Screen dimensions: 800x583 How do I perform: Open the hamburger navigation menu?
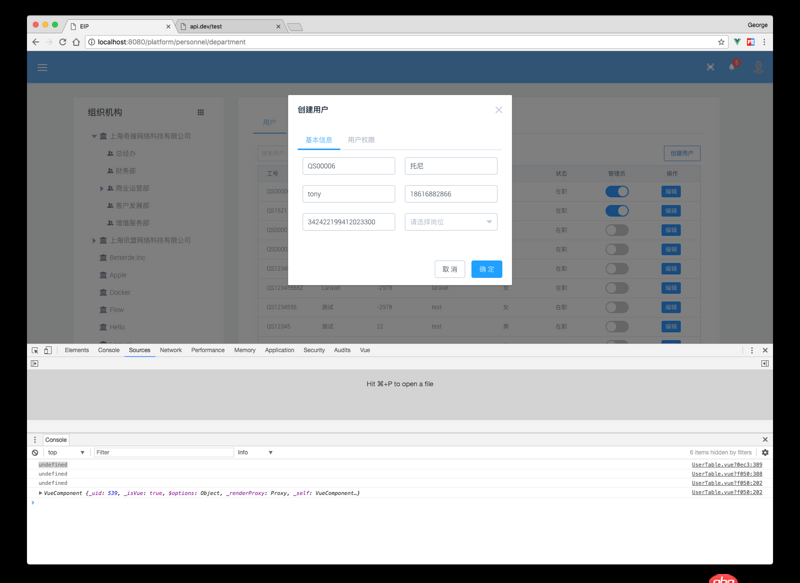tap(41, 67)
